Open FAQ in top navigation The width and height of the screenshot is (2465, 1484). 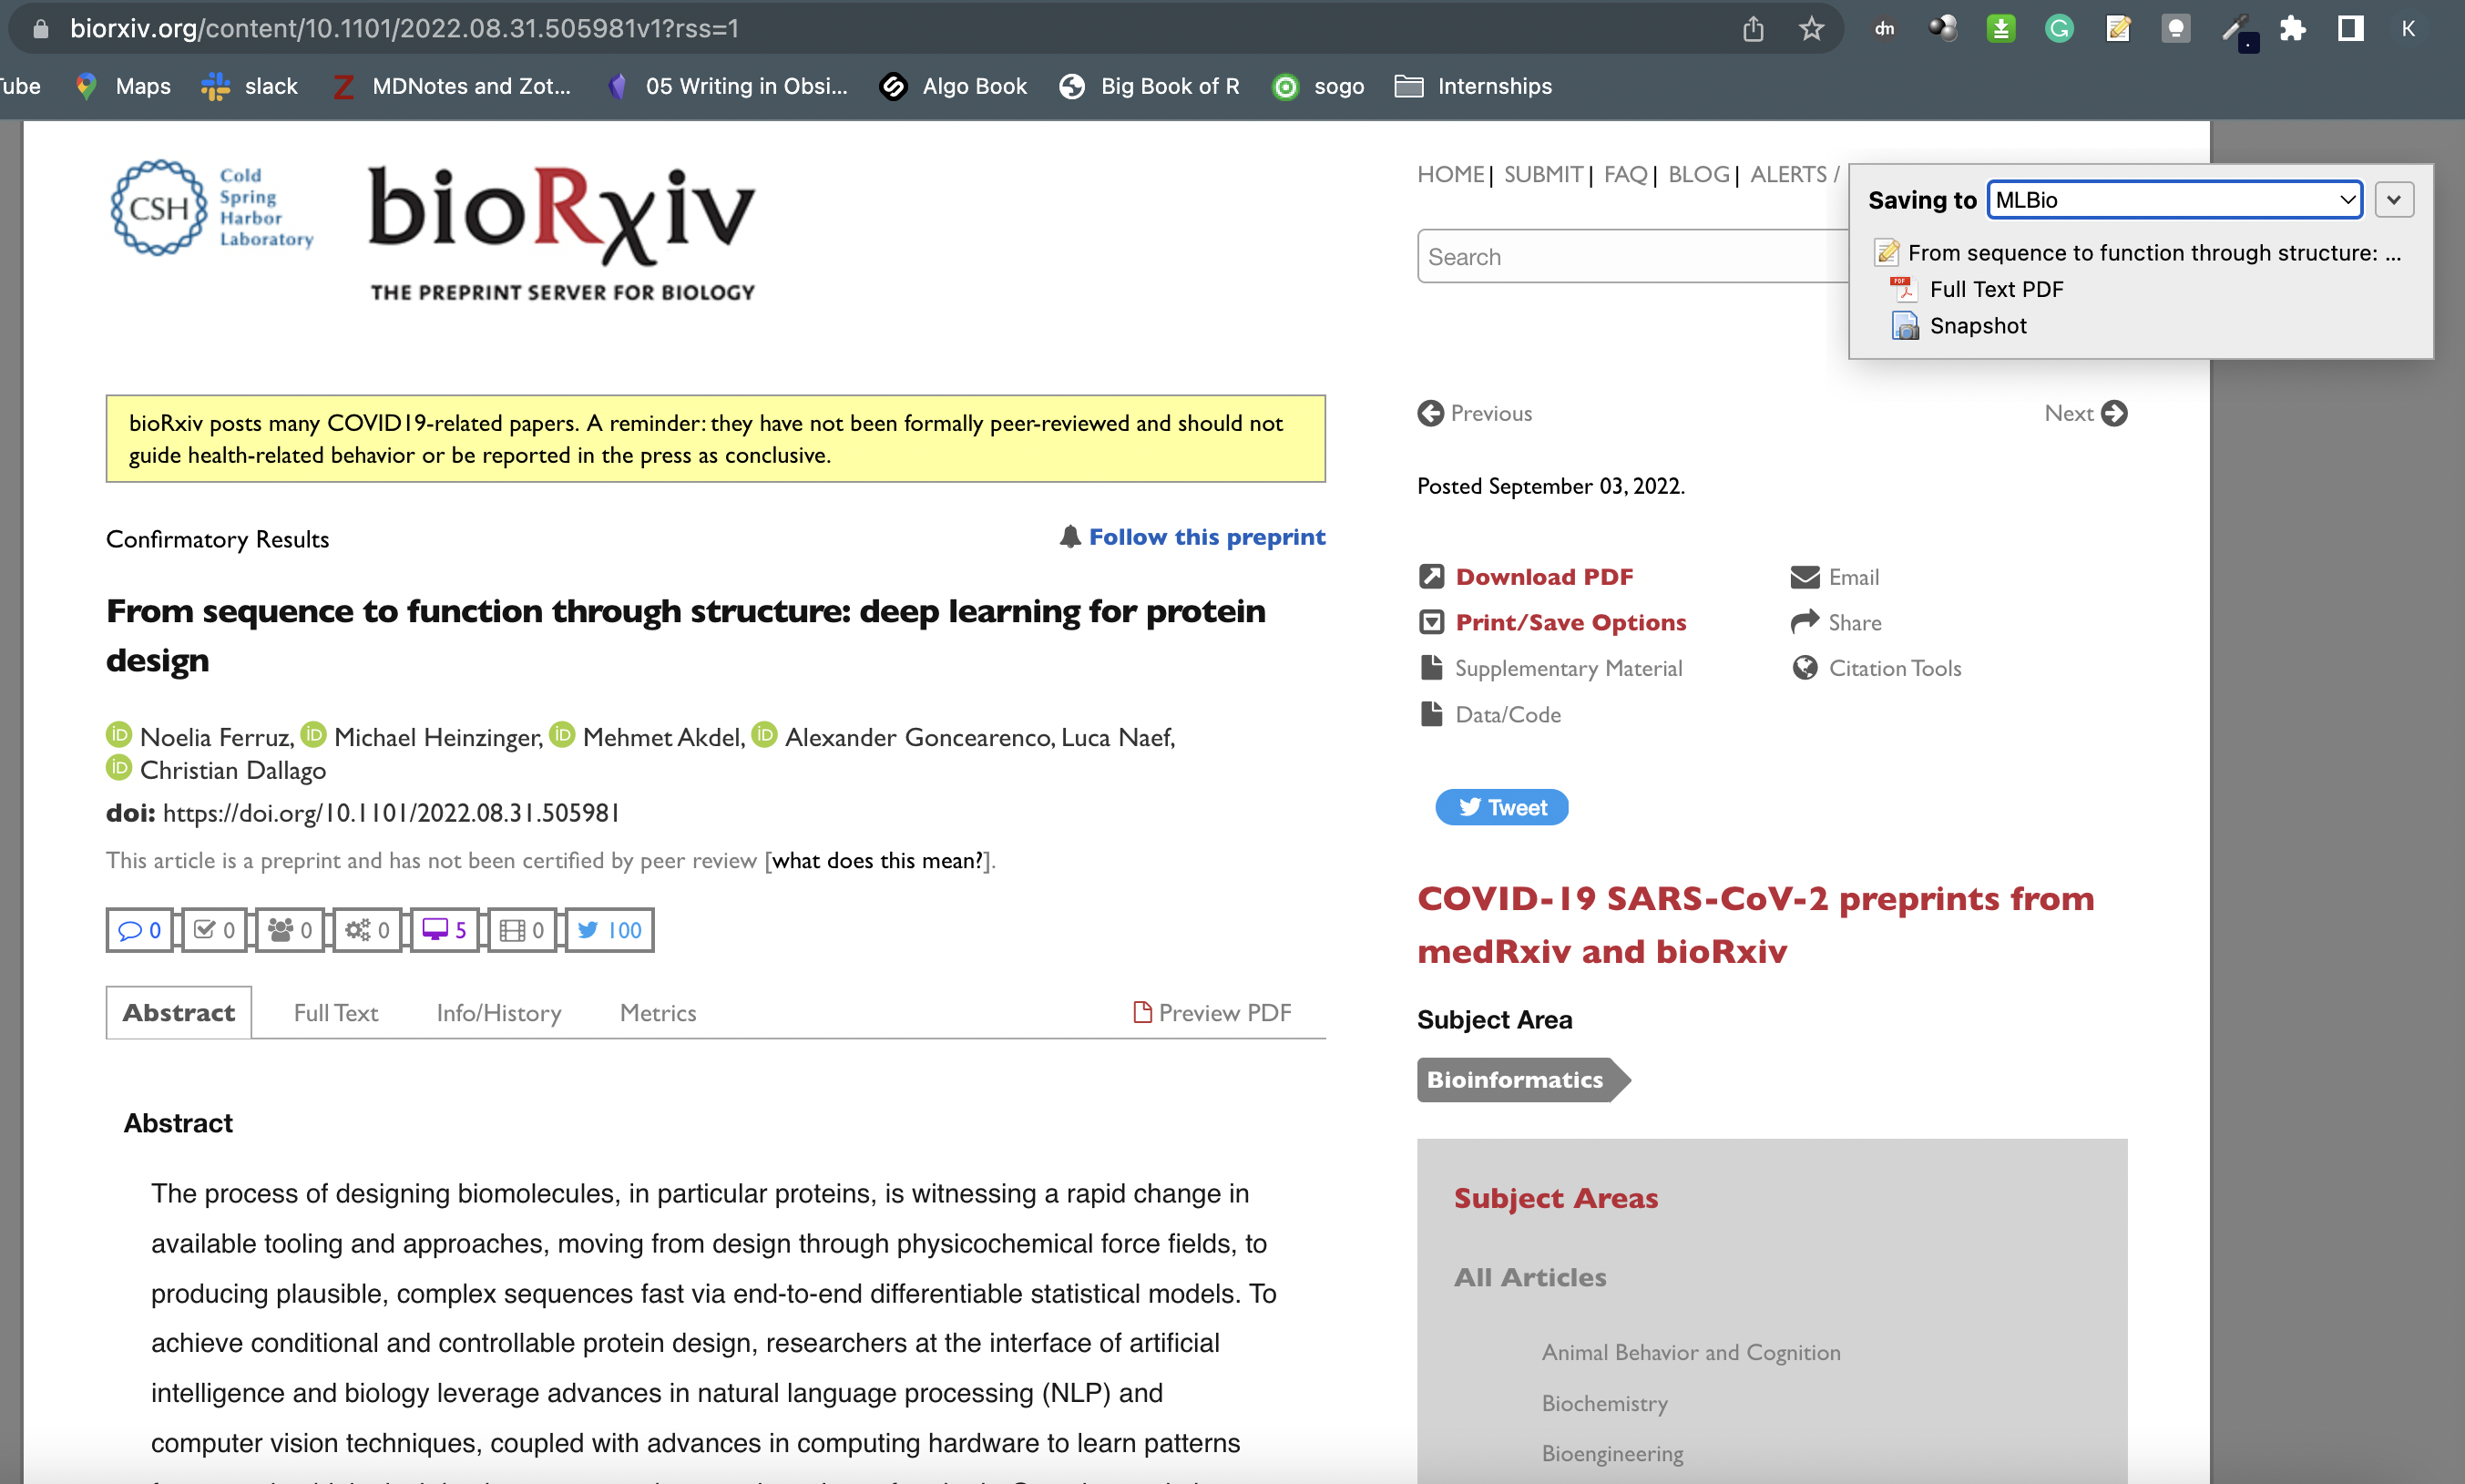[x=1625, y=174]
